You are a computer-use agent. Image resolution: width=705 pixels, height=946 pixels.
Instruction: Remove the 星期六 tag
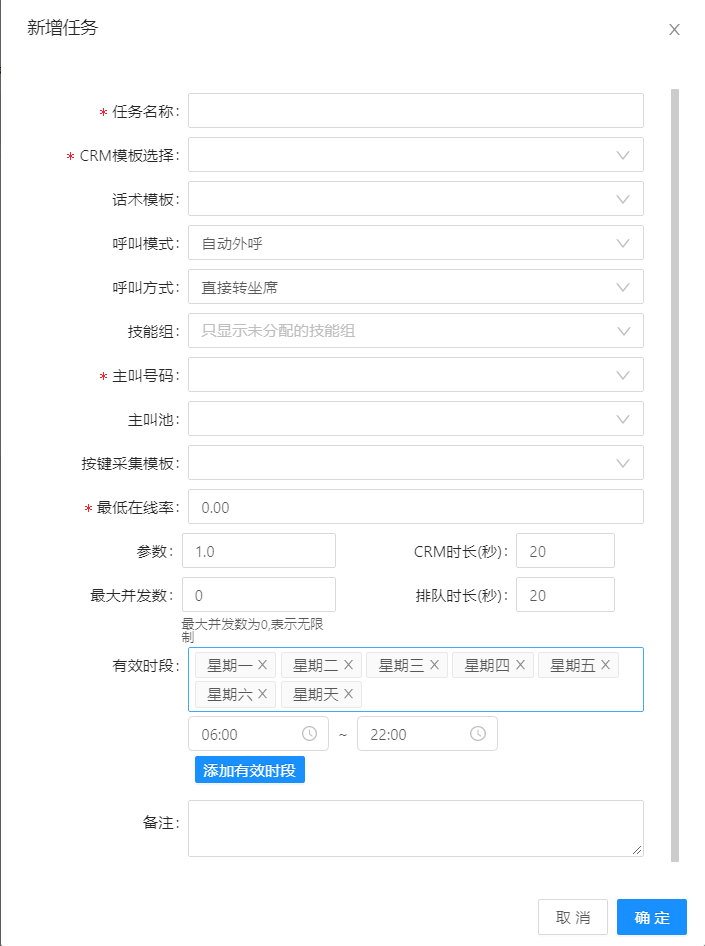pyautogui.click(x=262, y=694)
